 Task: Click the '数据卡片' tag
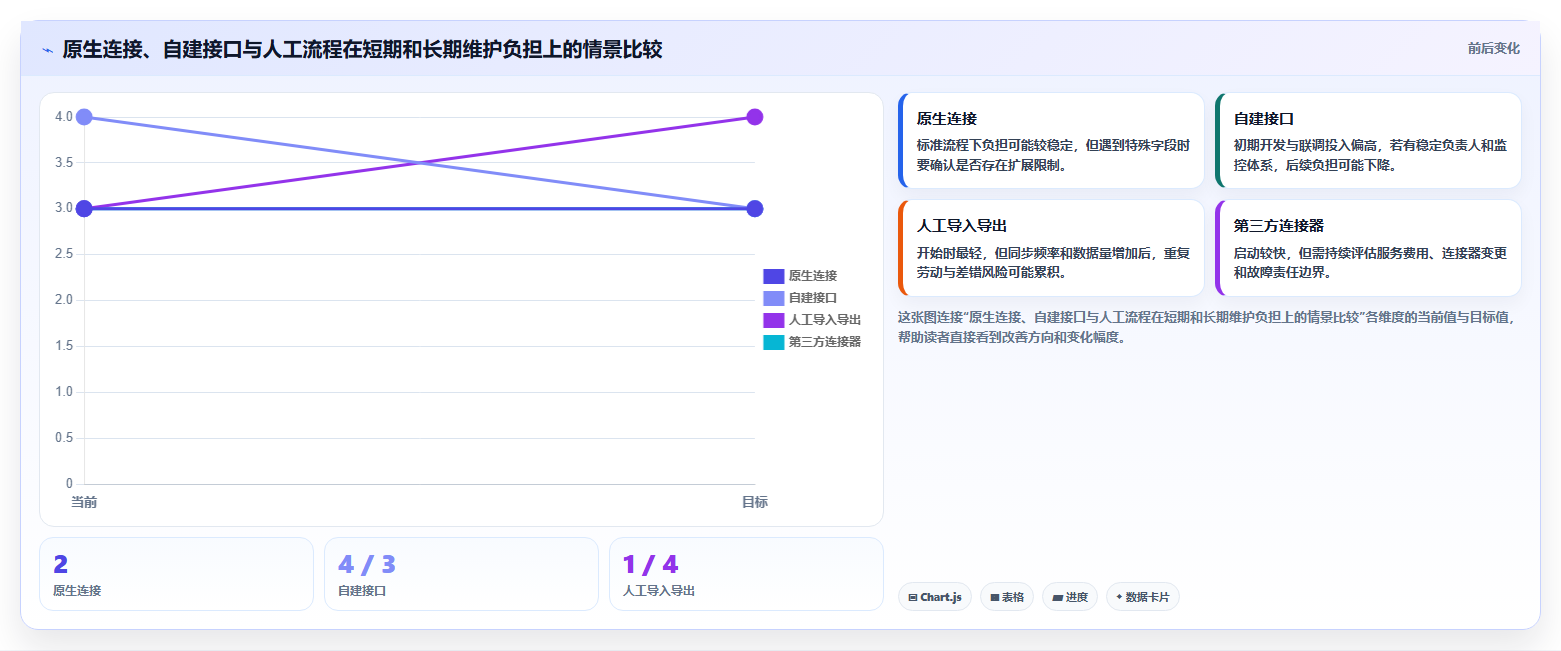coord(1142,597)
